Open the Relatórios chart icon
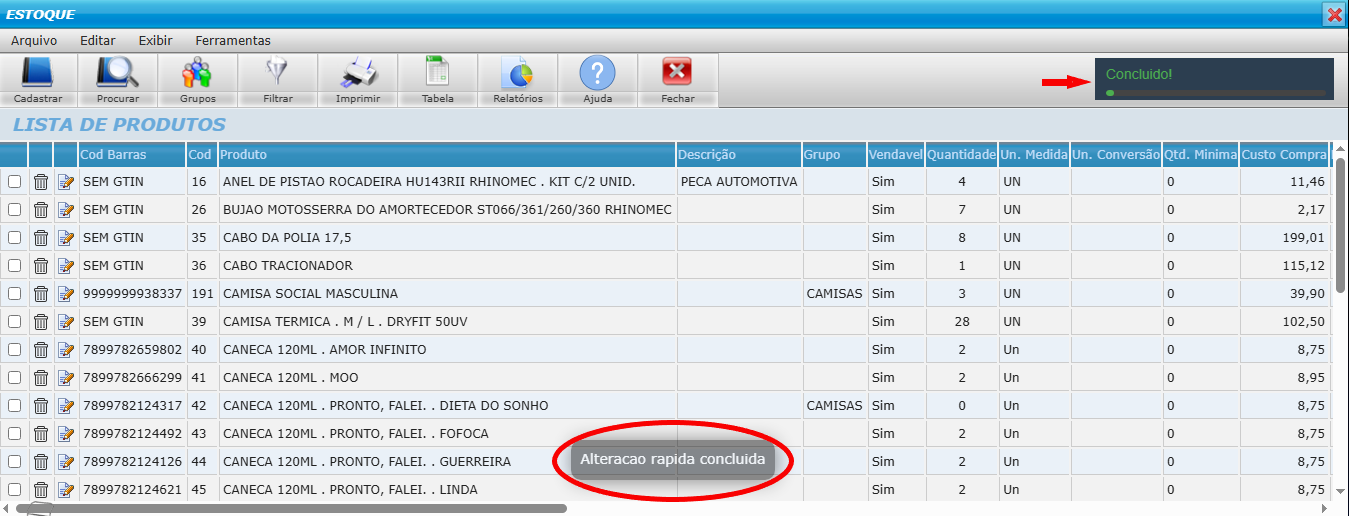This screenshot has height=516, width=1349. [x=517, y=73]
